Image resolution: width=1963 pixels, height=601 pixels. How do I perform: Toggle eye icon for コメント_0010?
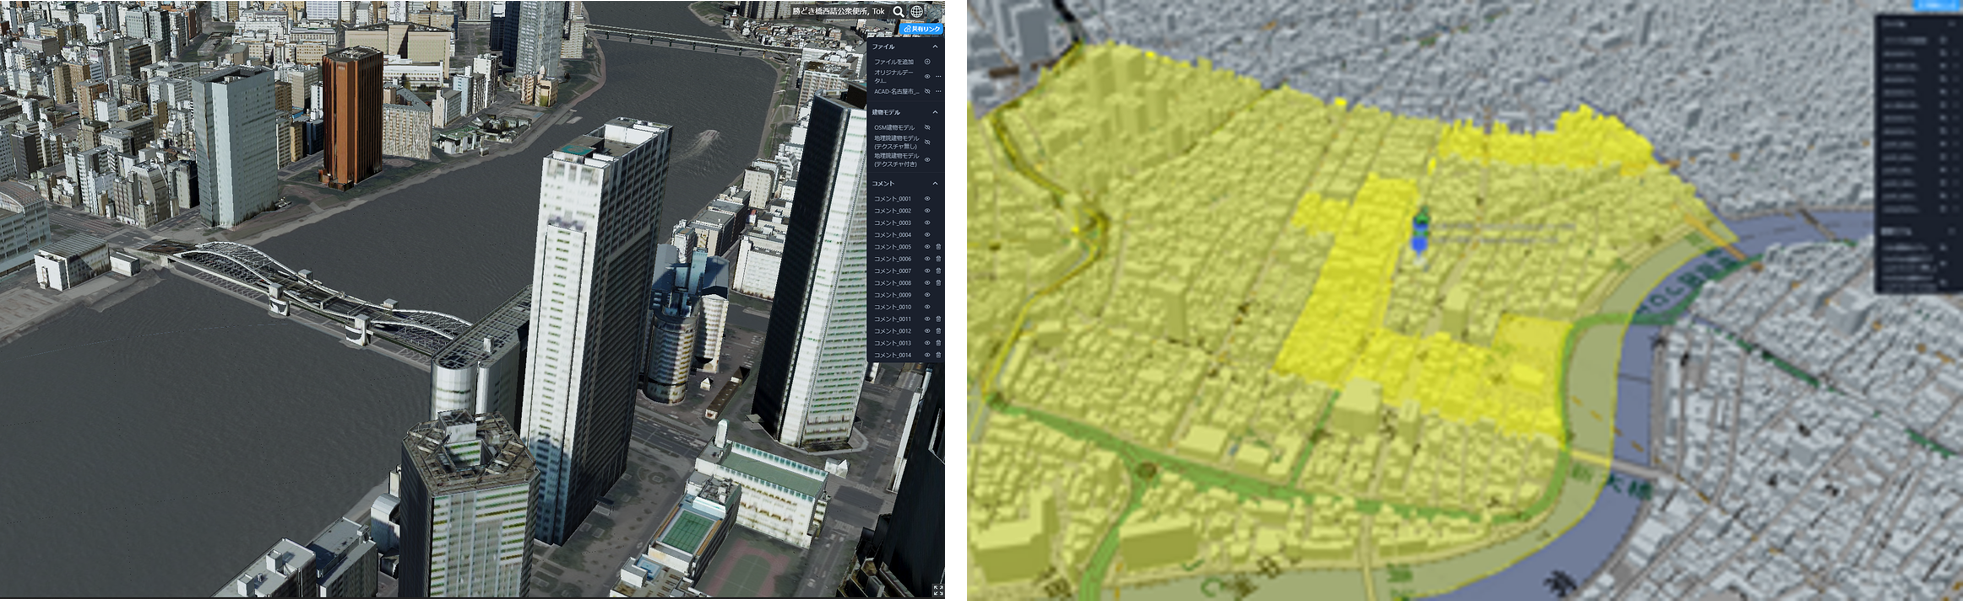pos(927,307)
